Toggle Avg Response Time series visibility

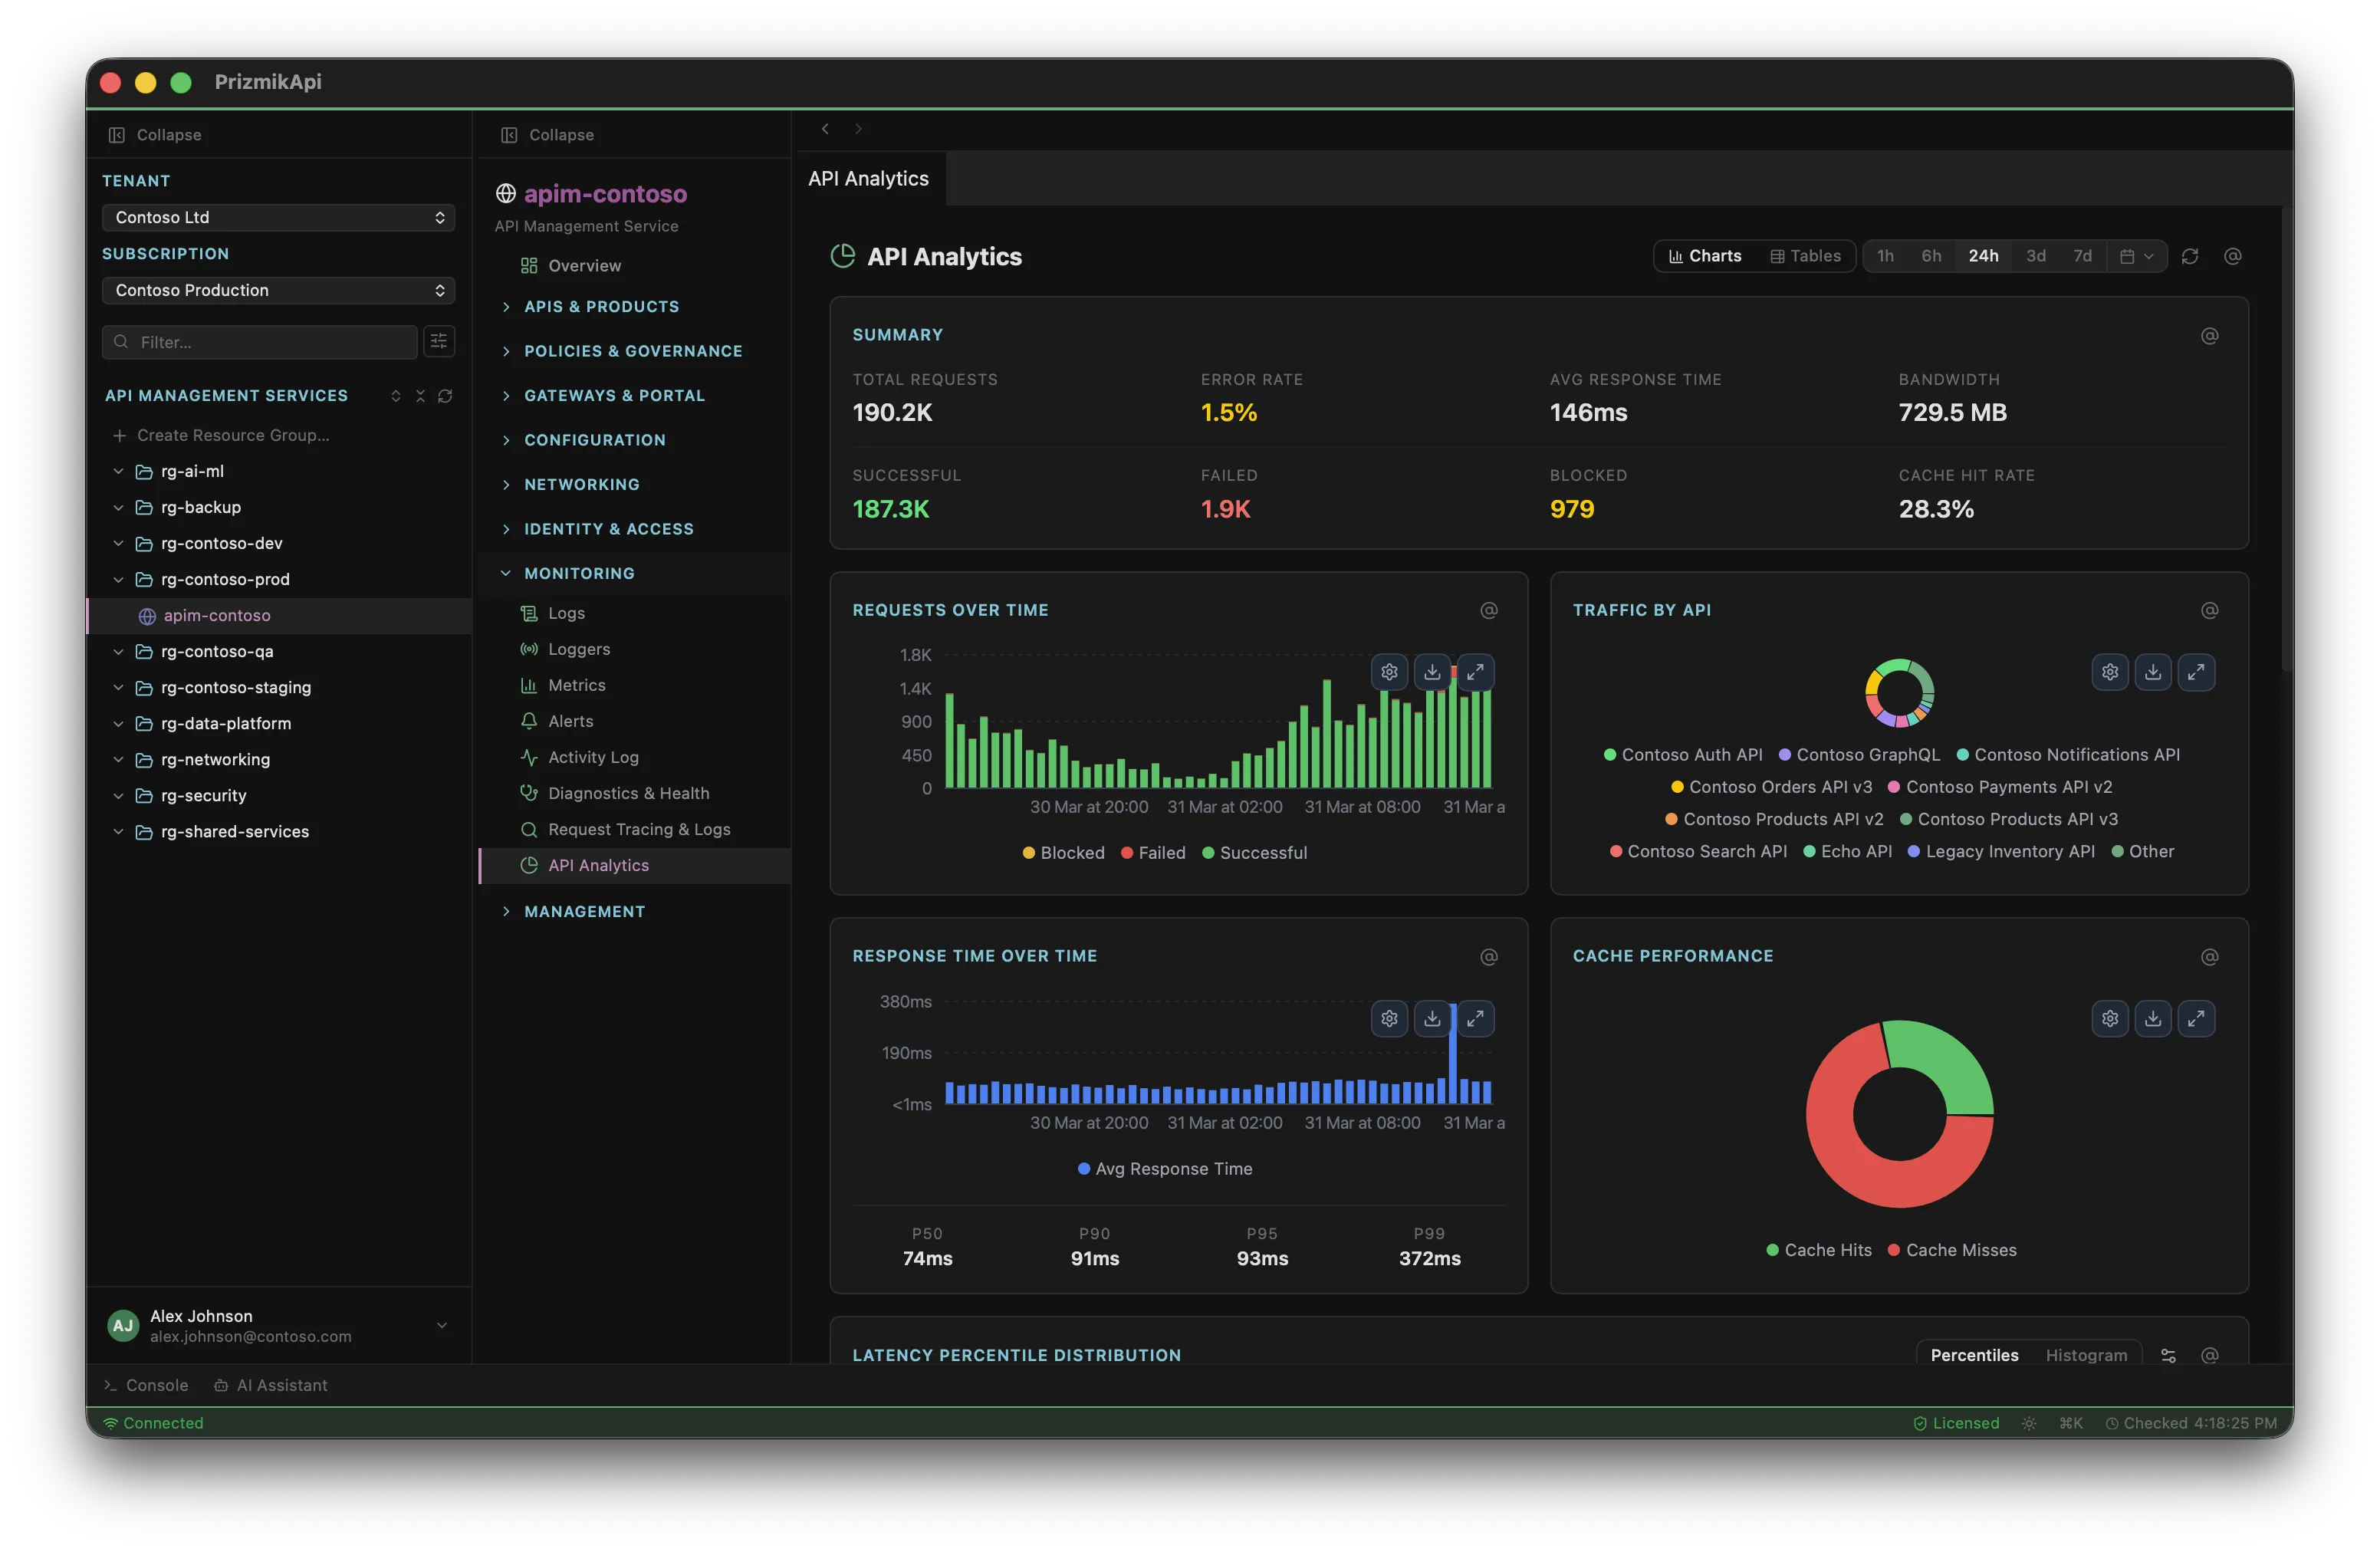click(x=1165, y=1168)
